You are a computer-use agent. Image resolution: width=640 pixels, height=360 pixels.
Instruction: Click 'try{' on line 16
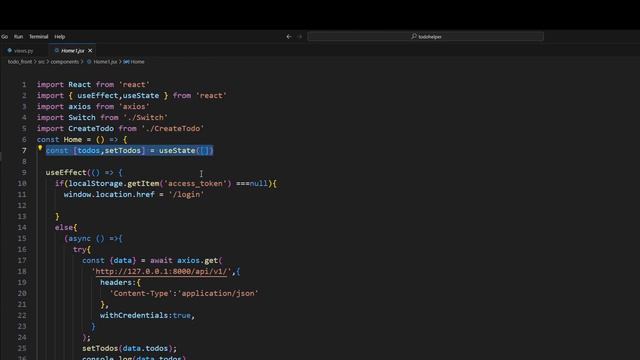coord(82,249)
